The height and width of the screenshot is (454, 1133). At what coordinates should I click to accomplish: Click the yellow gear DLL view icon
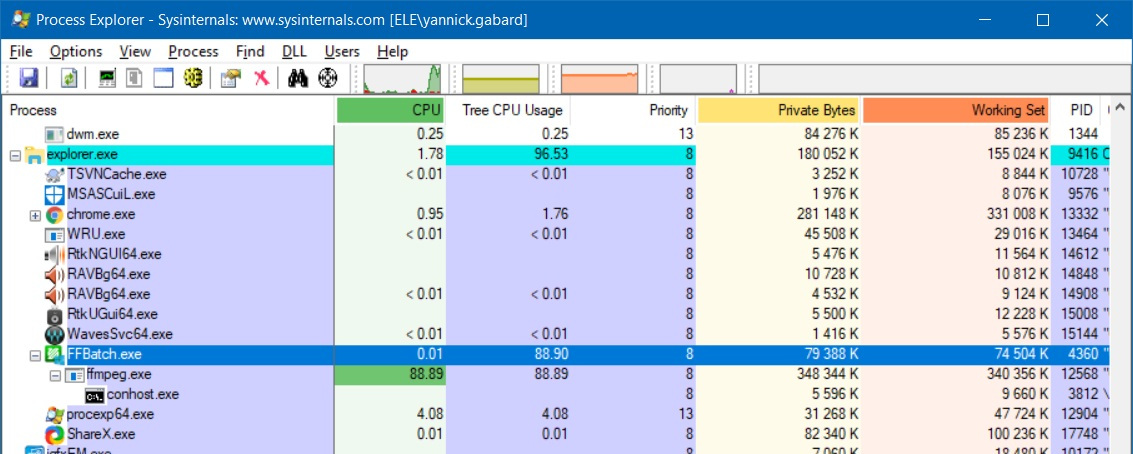pyautogui.click(x=192, y=78)
